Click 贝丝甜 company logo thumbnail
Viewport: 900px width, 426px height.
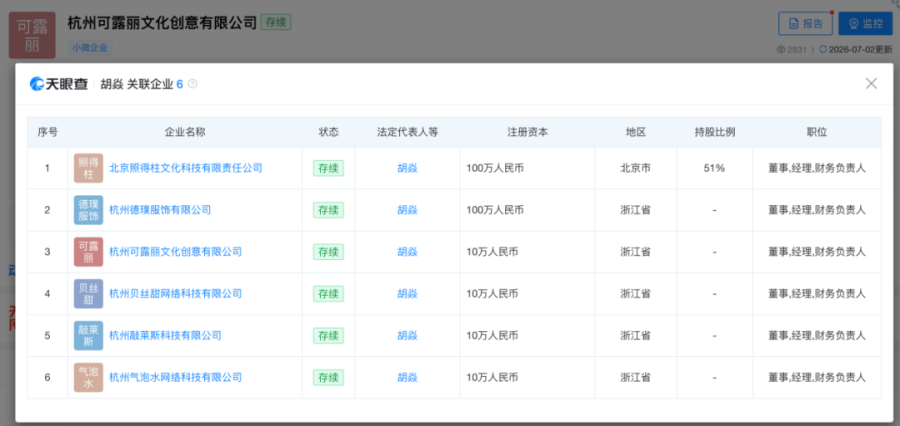[88, 294]
